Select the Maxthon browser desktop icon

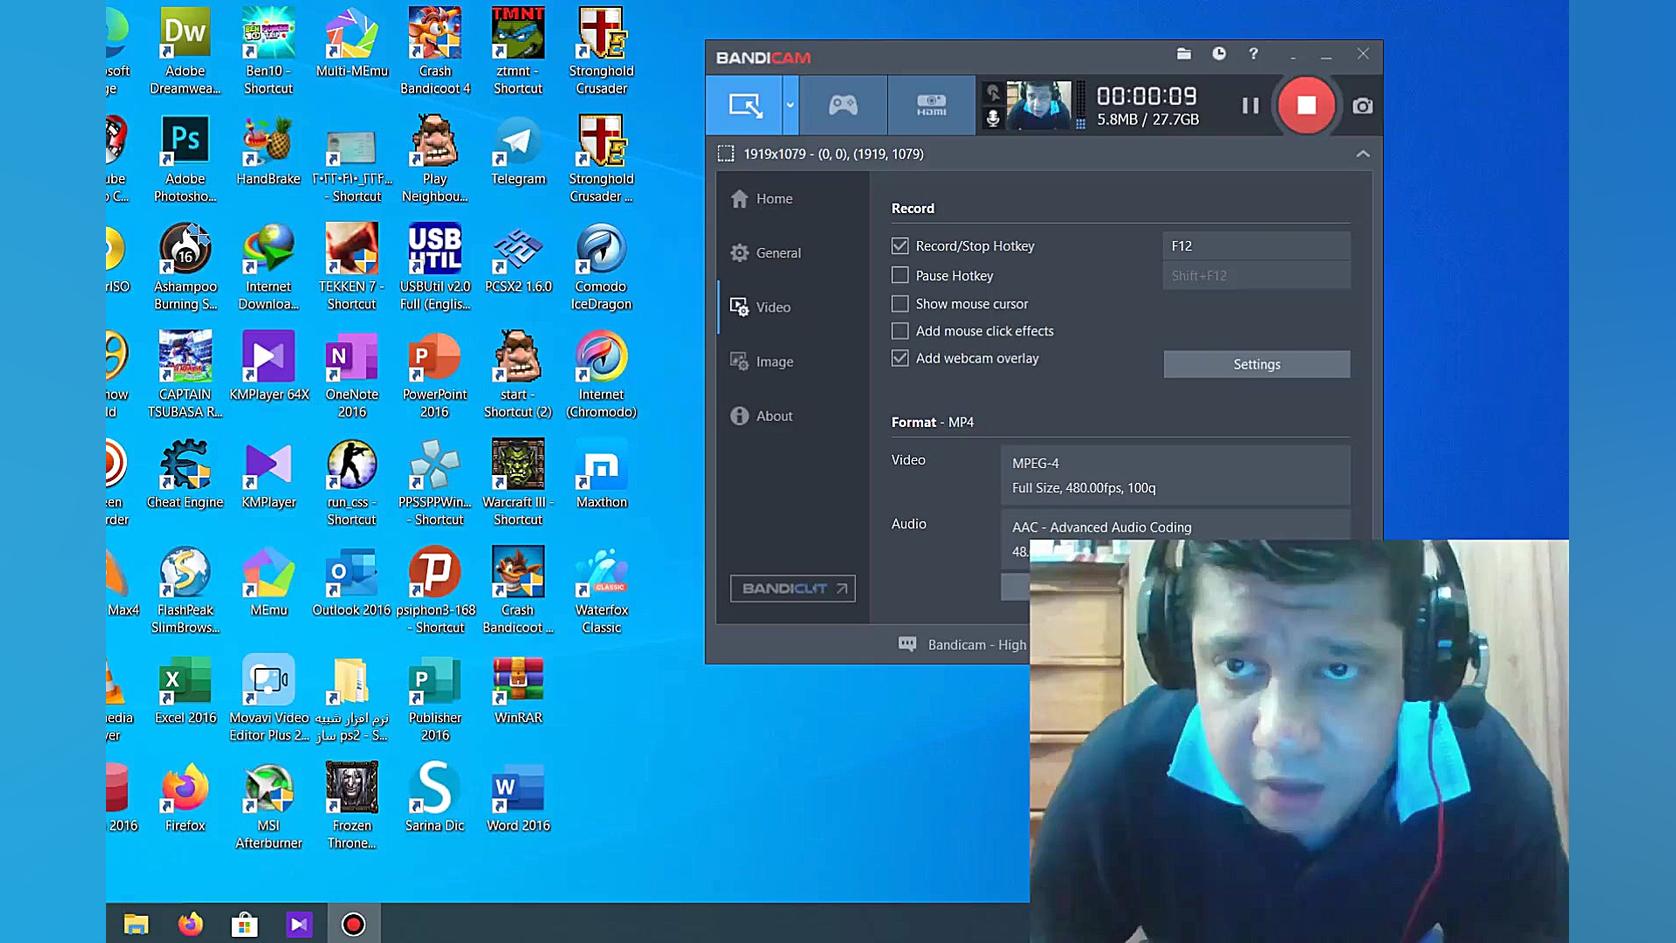pos(601,474)
